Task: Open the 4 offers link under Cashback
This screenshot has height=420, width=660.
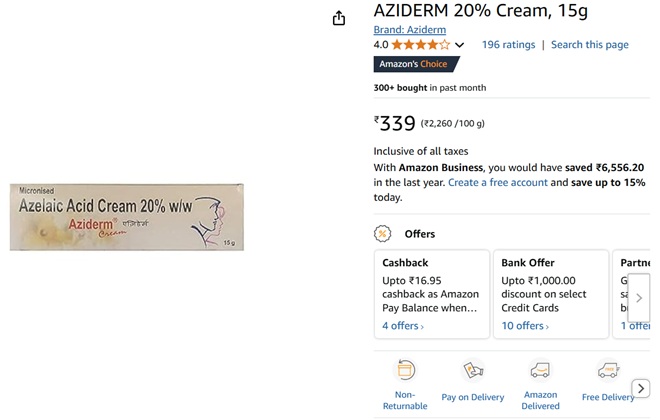Action: pyautogui.click(x=403, y=326)
